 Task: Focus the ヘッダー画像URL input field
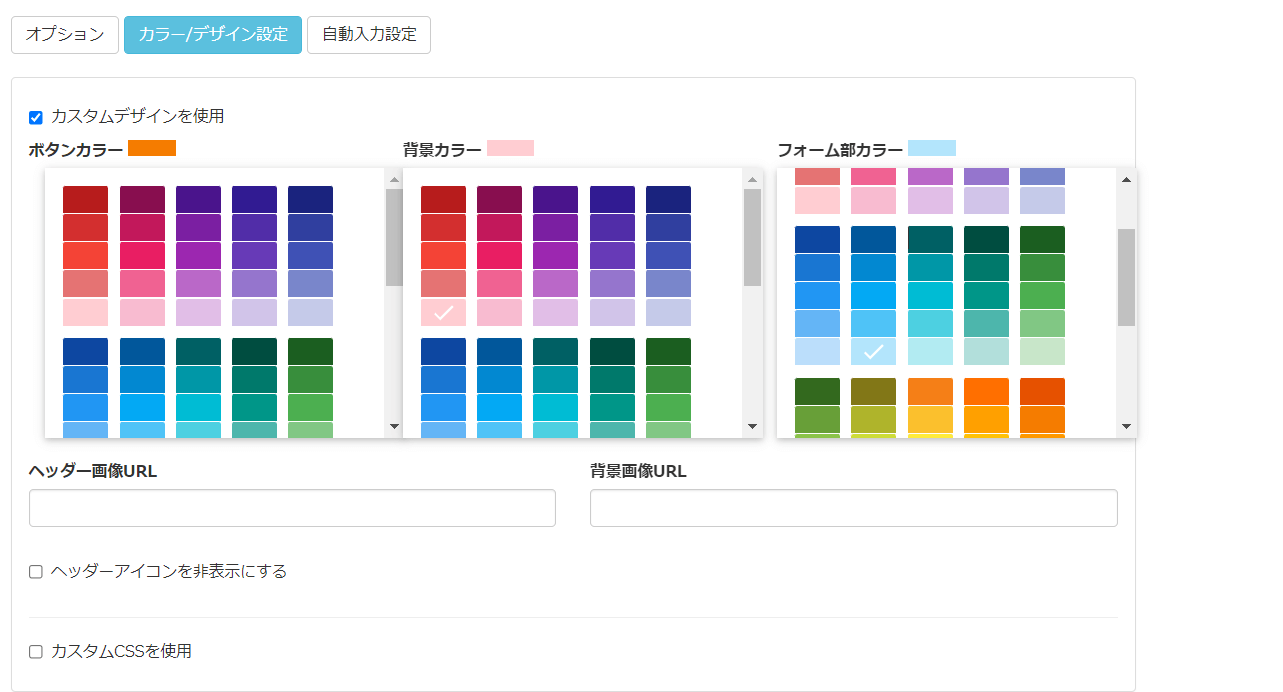(x=292, y=508)
